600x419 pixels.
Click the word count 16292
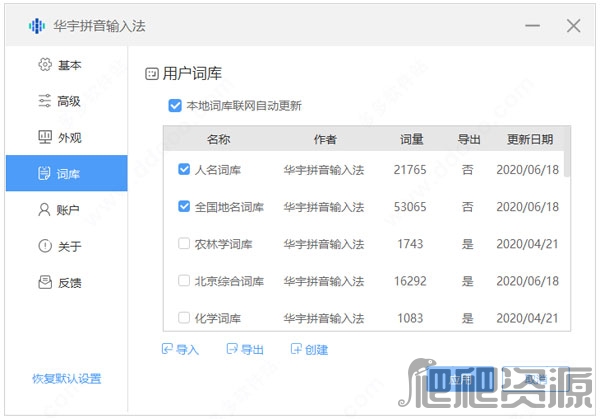[410, 281]
